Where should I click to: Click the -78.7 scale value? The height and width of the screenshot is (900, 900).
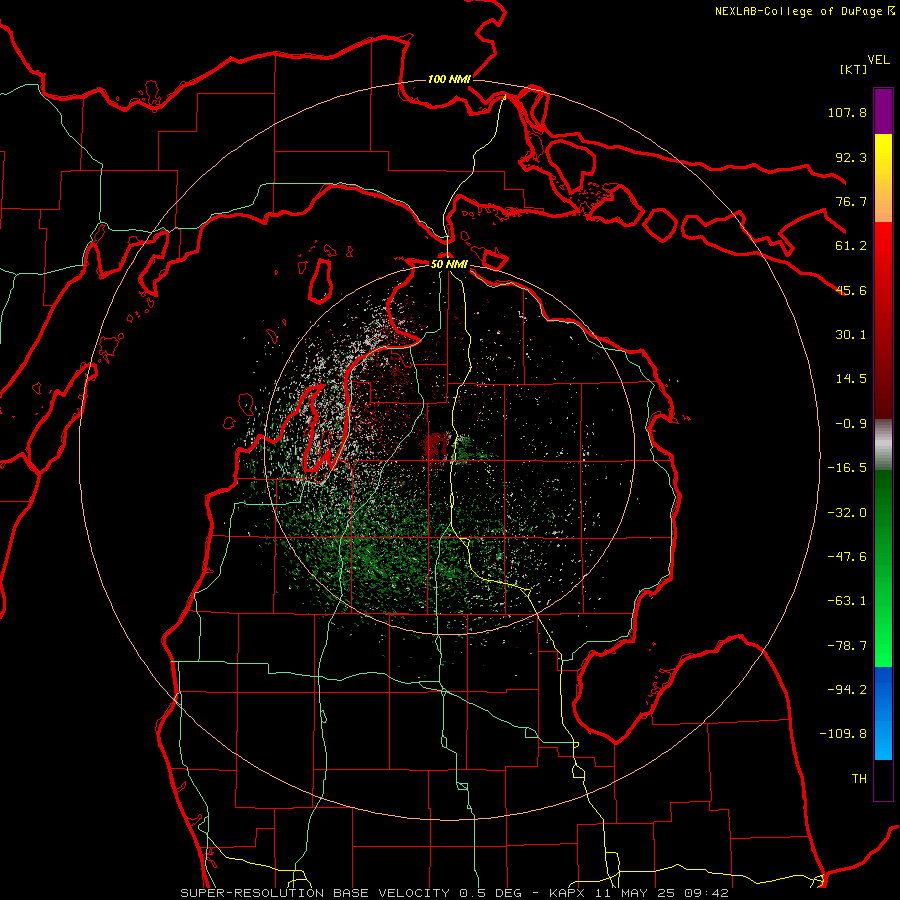click(847, 646)
